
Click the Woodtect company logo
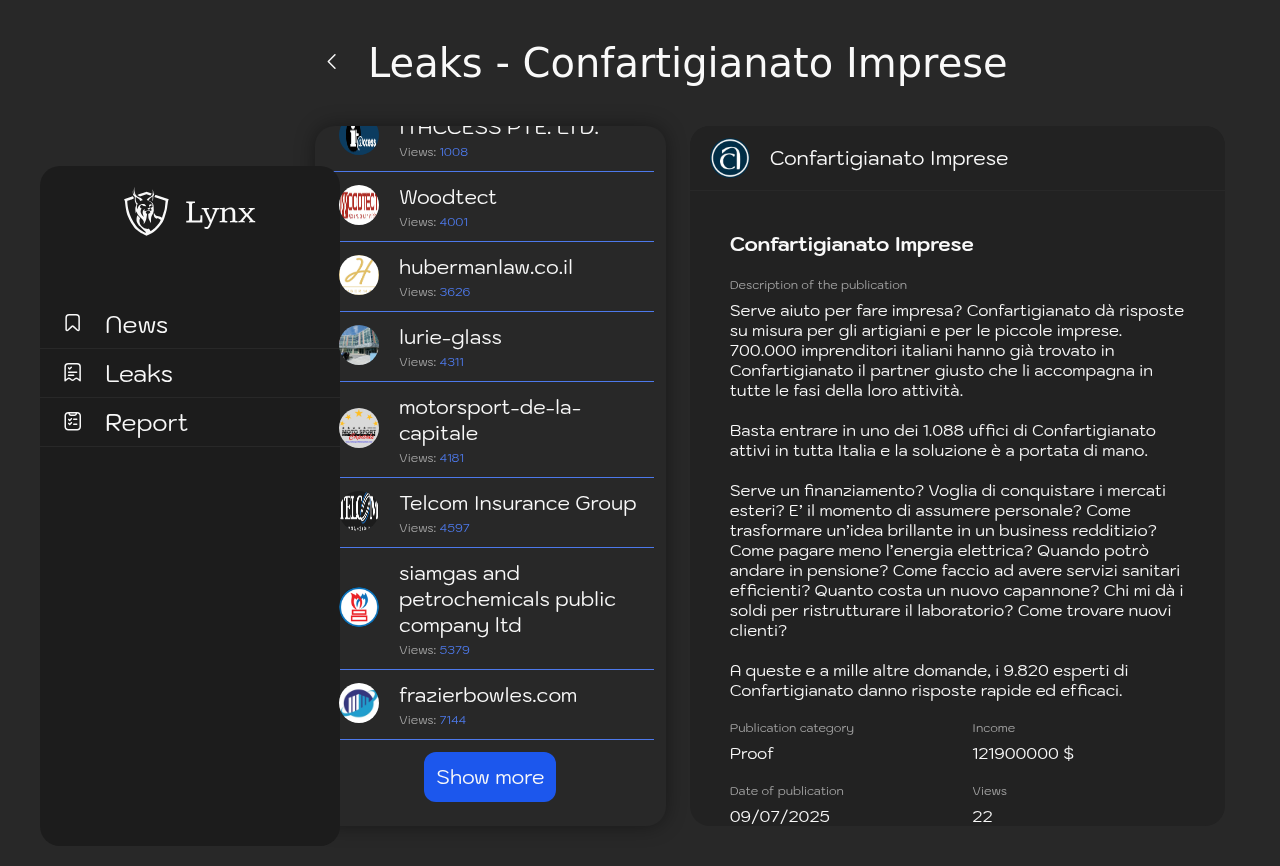point(359,205)
